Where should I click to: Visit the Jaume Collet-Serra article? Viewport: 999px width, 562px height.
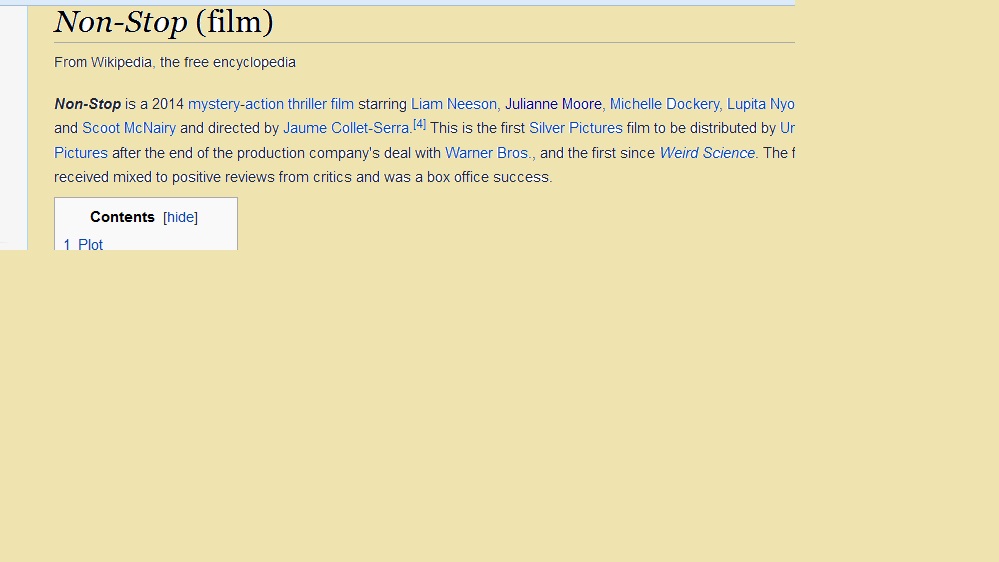coord(346,128)
